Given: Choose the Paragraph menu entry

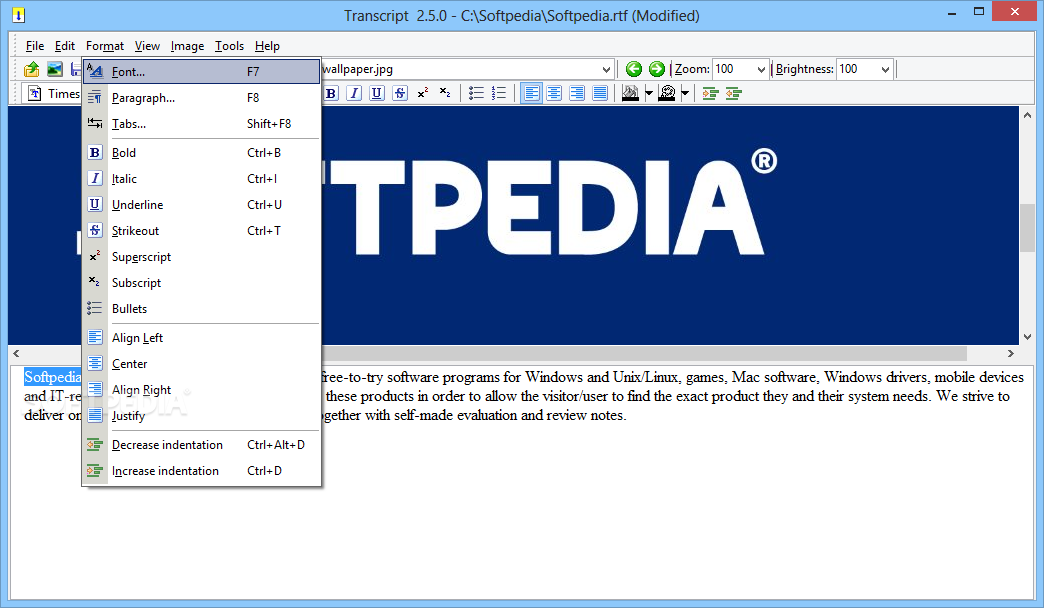Looking at the screenshot, I should (202, 98).
